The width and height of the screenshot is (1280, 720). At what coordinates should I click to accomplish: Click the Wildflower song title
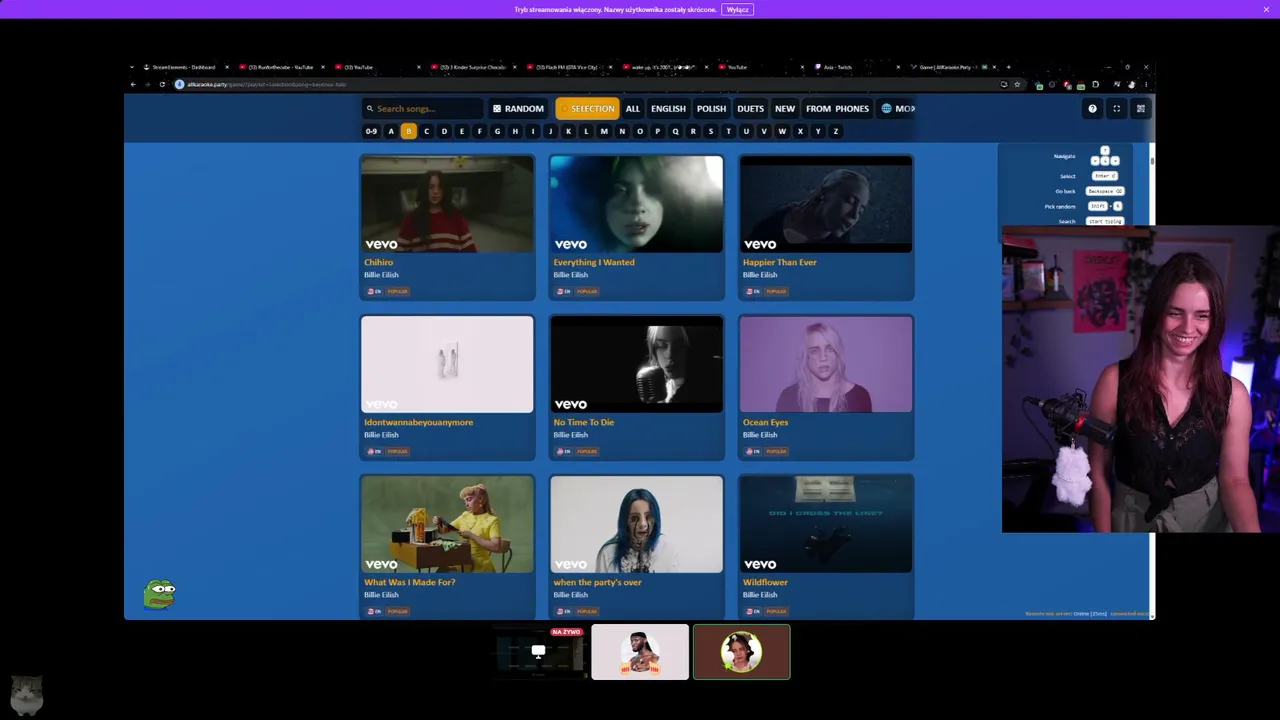[x=765, y=582]
